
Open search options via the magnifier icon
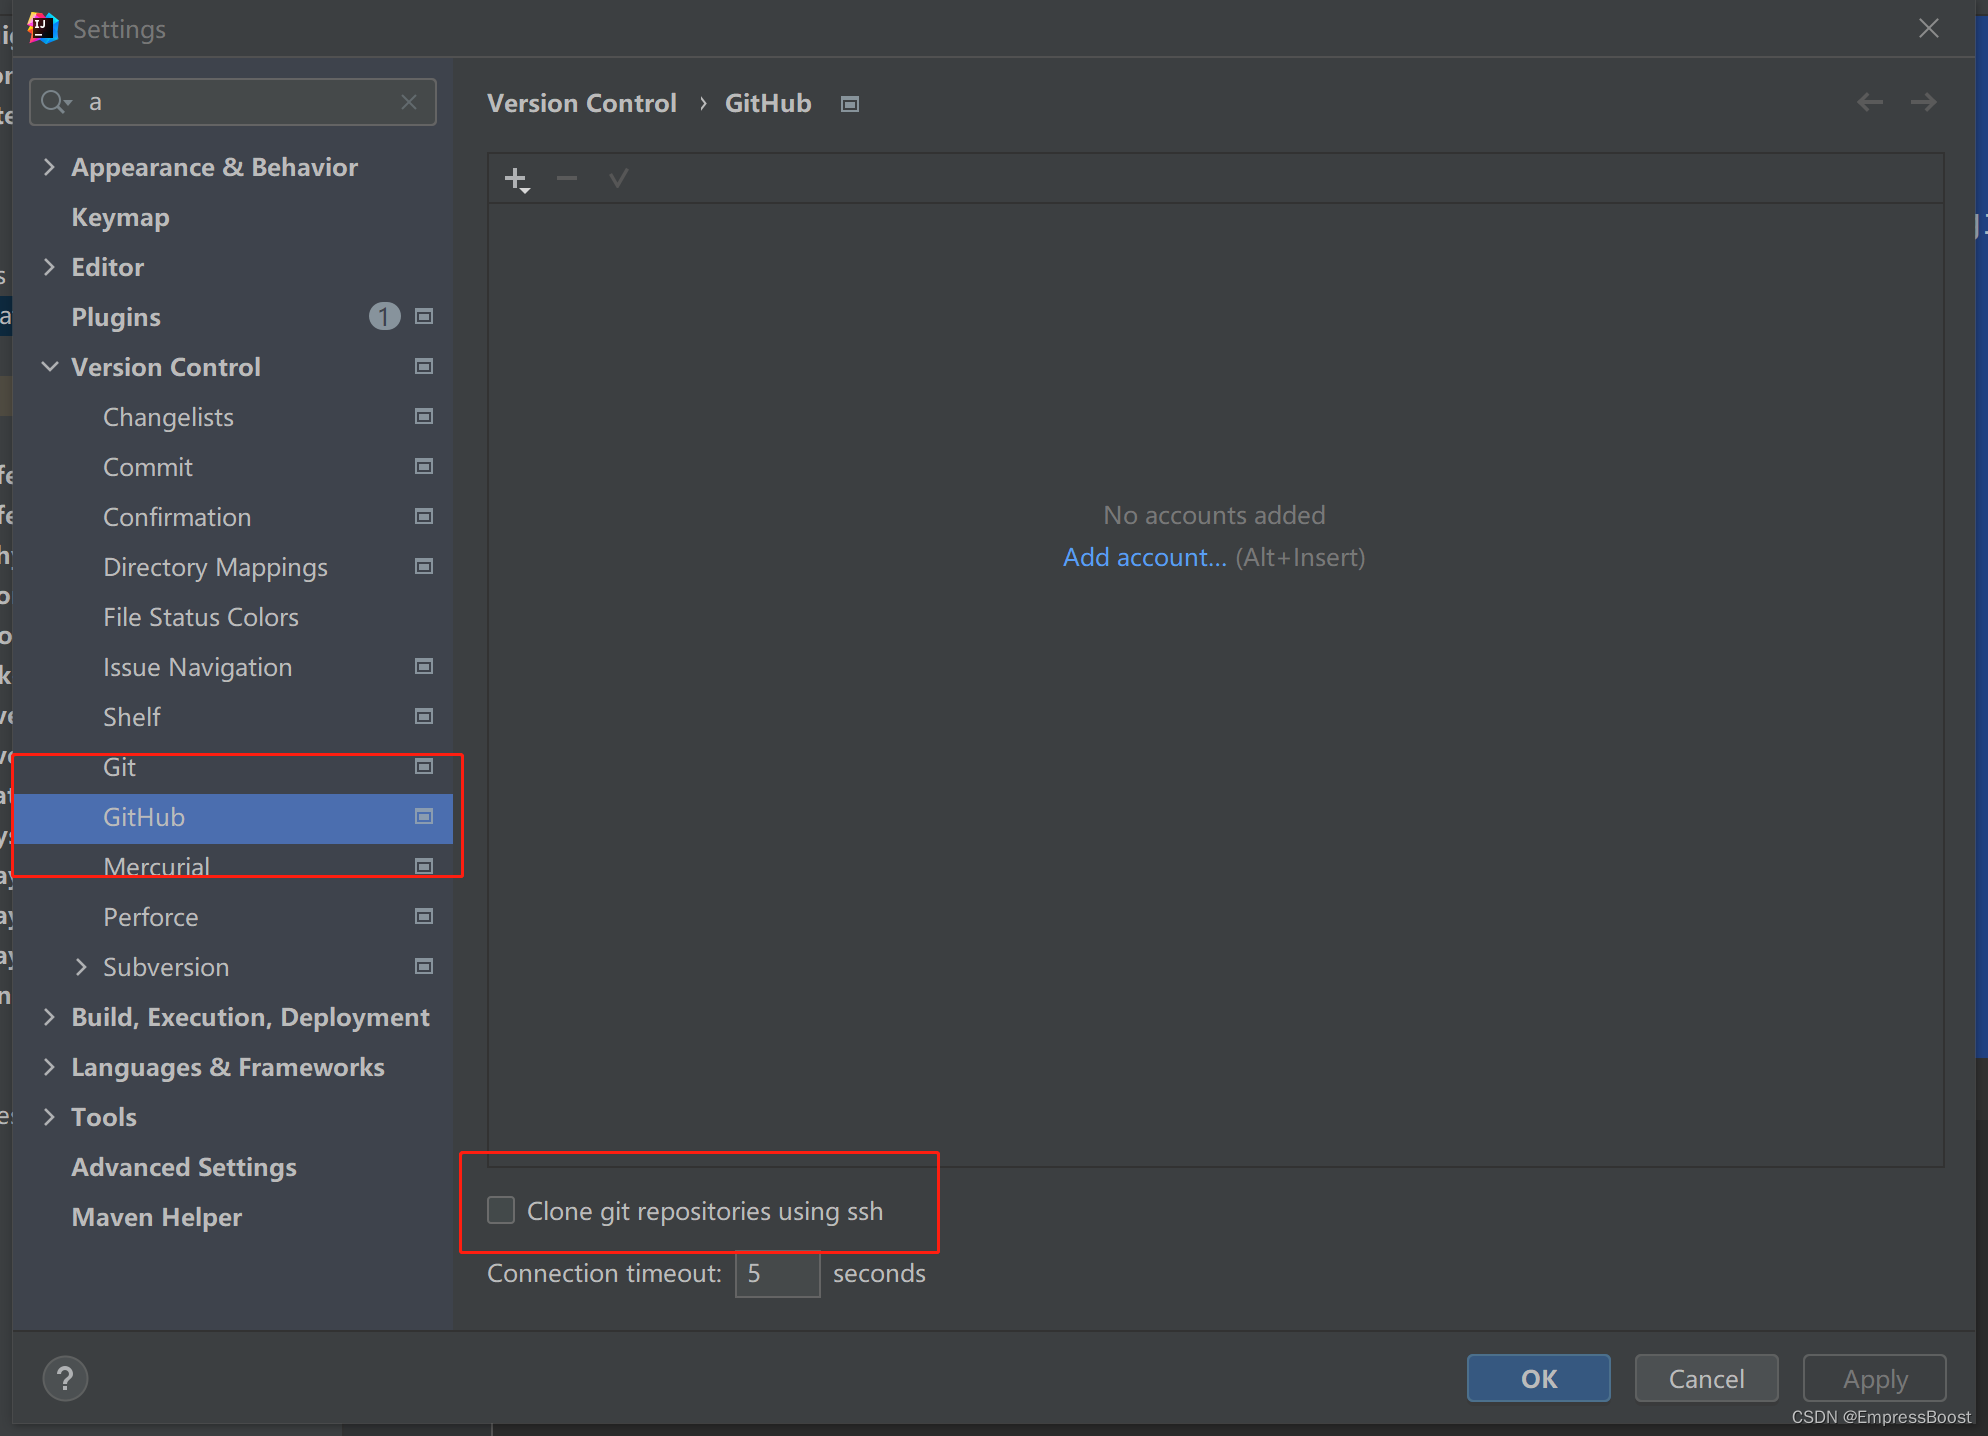coord(55,101)
